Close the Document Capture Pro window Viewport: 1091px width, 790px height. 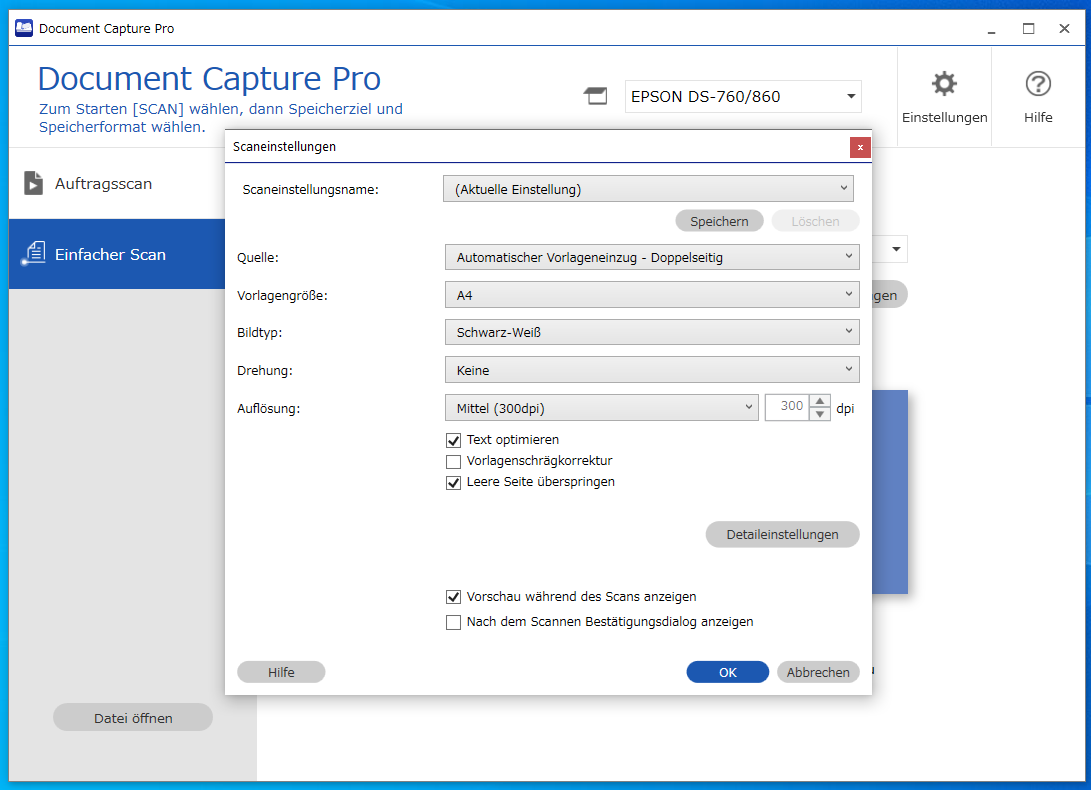(x=1065, y=29)
